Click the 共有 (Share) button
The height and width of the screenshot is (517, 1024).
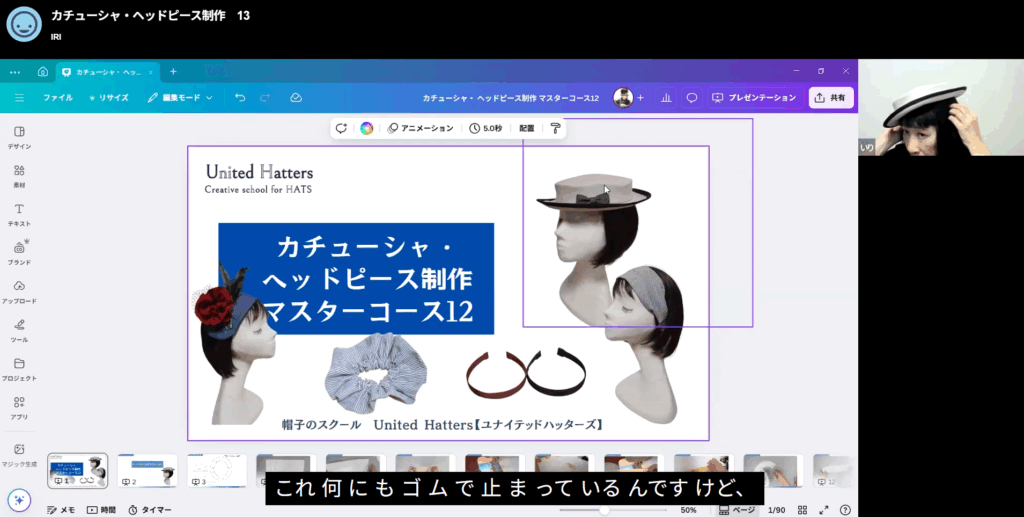click(x=830, y=98)
